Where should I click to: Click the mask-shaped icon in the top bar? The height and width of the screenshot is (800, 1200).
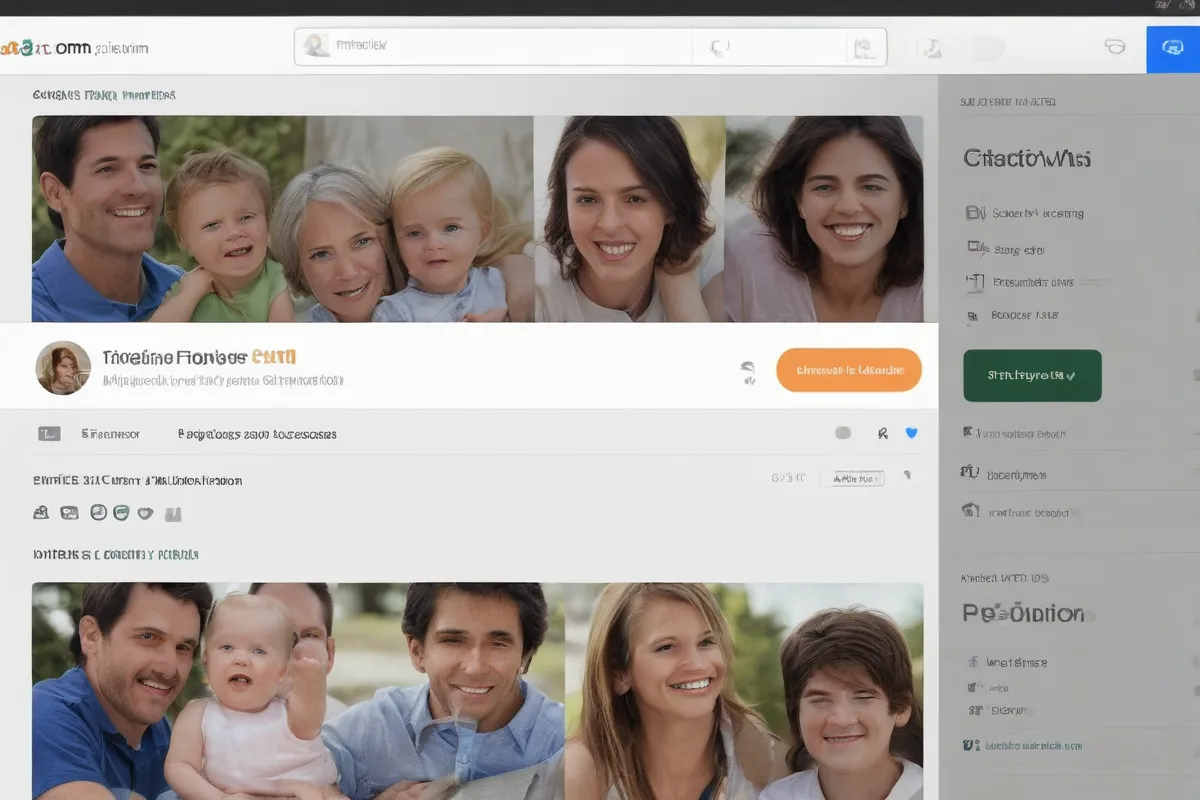point(1114,47)
